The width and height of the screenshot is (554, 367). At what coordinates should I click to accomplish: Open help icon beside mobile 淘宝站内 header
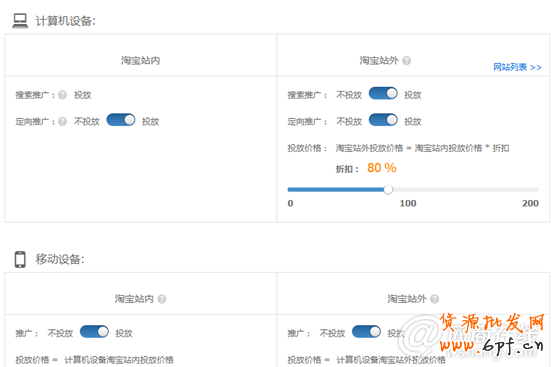[162, 299]
